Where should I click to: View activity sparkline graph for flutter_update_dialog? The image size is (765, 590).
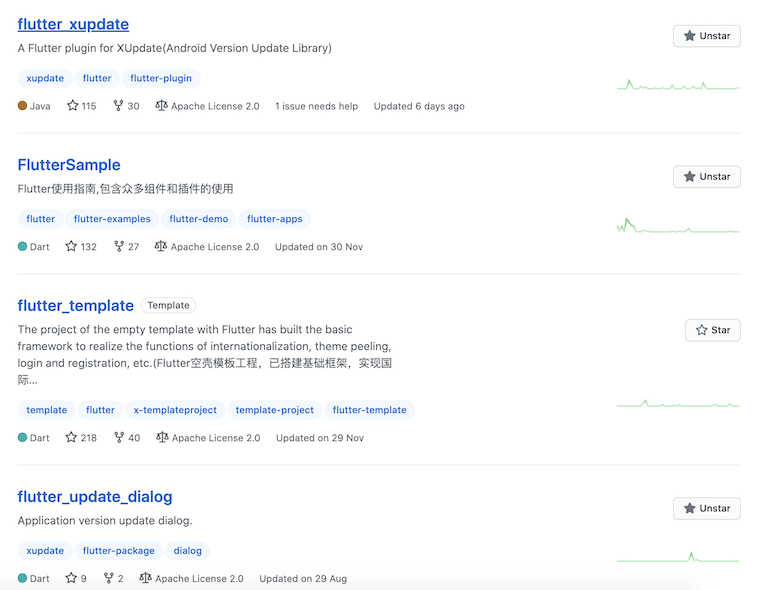click(x=678, y=557)
